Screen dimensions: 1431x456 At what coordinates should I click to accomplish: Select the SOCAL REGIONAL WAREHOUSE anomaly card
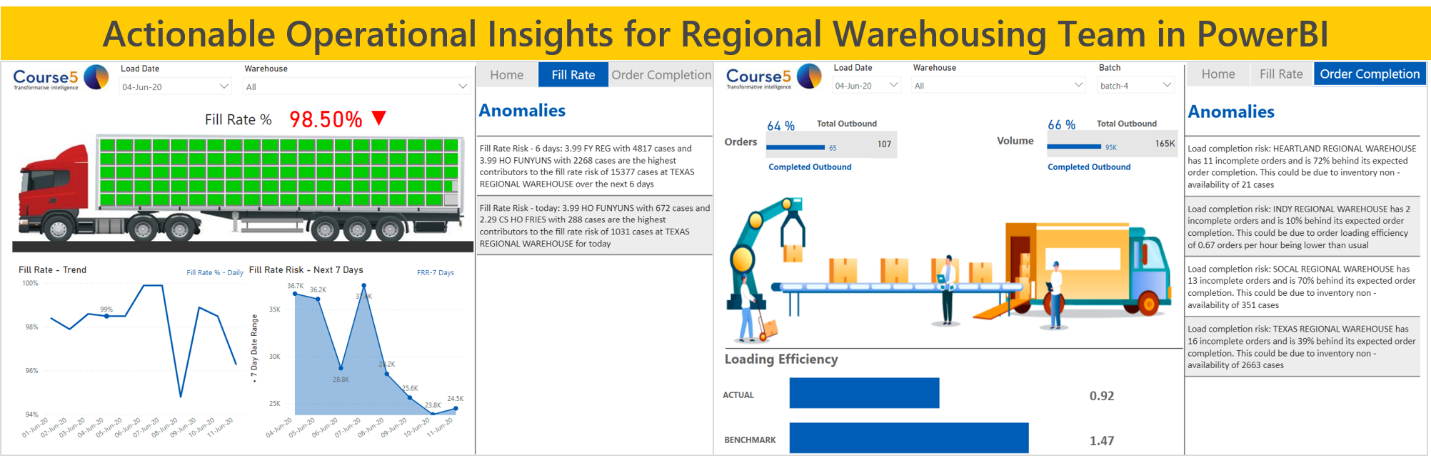(x=1302, y=286)
